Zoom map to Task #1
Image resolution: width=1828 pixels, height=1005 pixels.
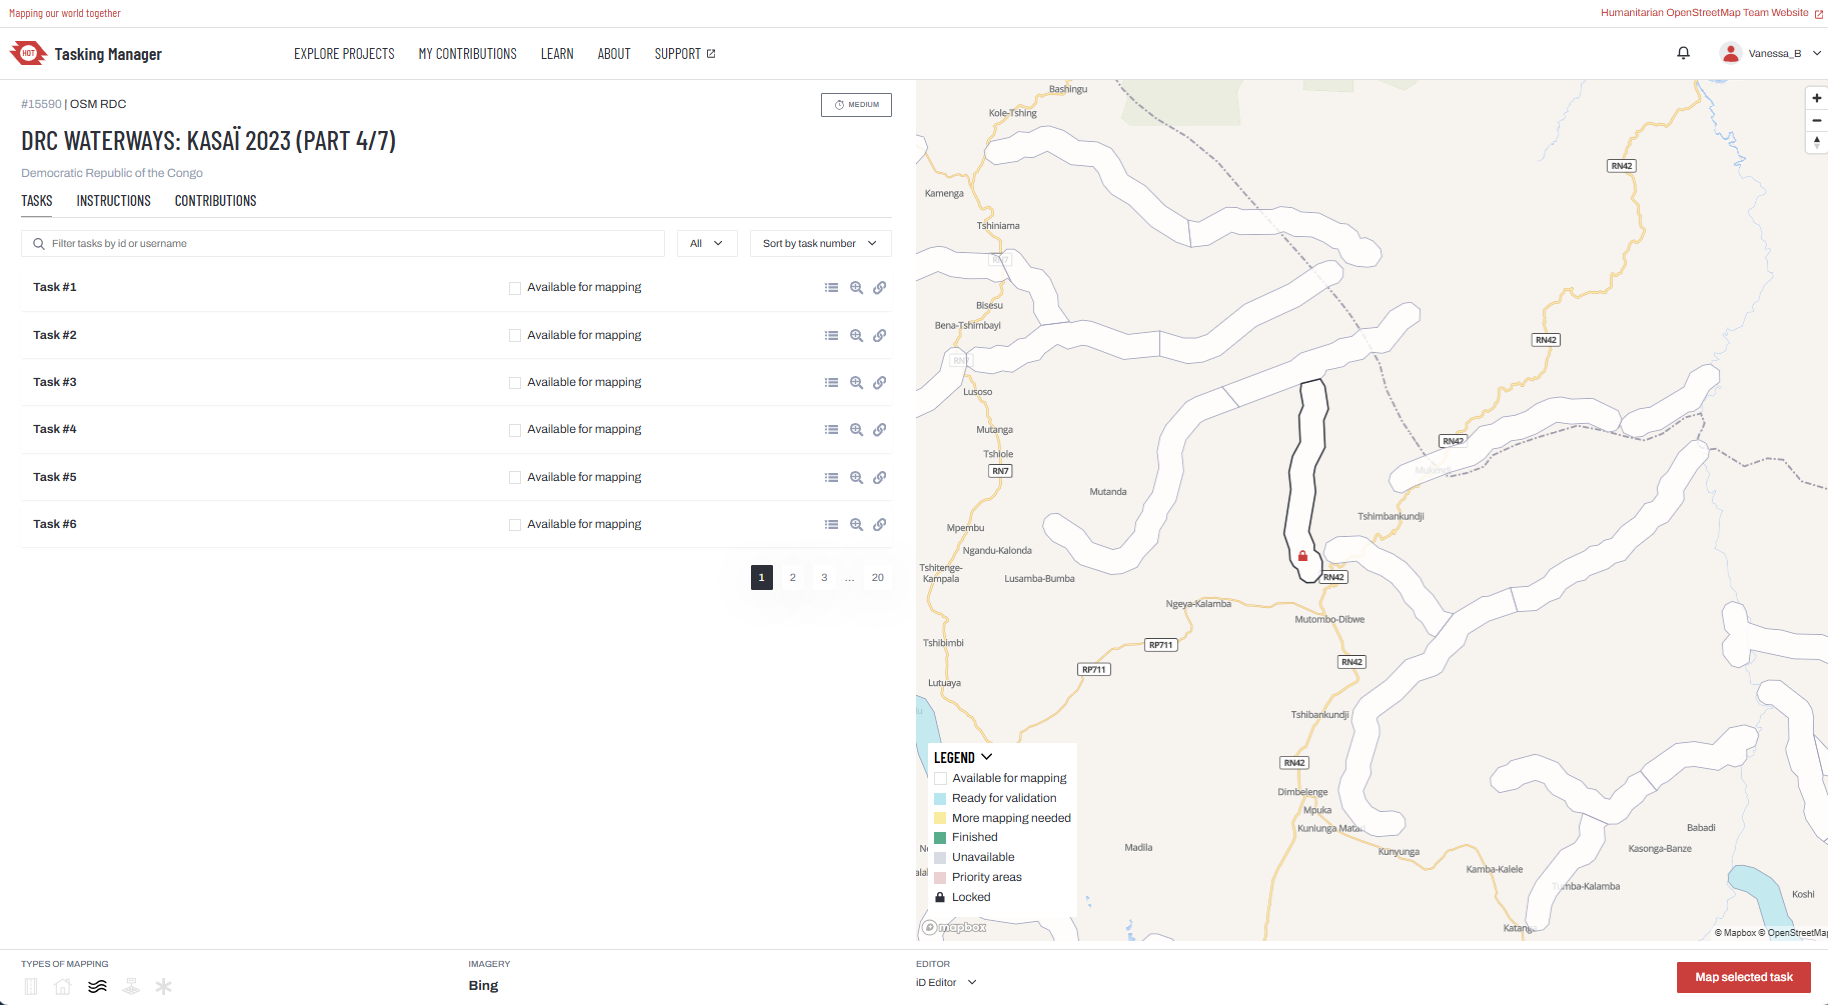[x=856, y=288]
